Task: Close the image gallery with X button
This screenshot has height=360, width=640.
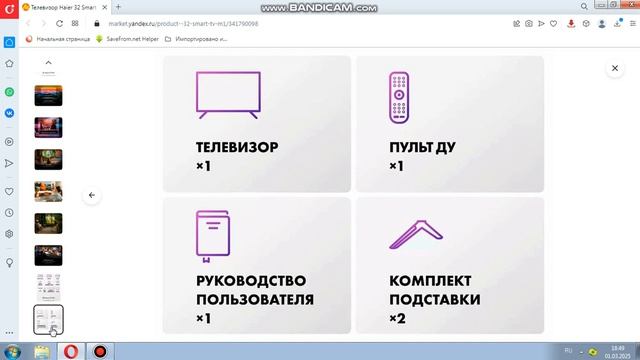Action: point(615,68)
